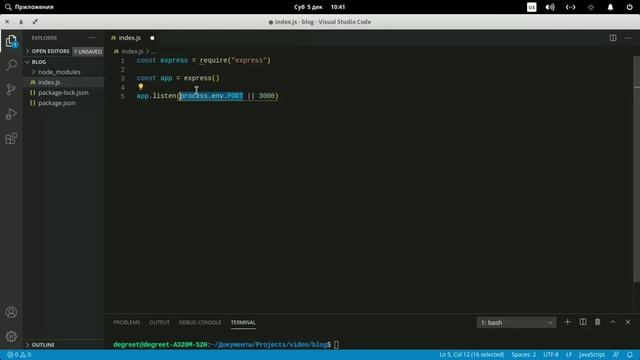The height and width of the screenshot is (360, 640).
Task: Click line number 1 in gutter
Action: coord(122,60)
